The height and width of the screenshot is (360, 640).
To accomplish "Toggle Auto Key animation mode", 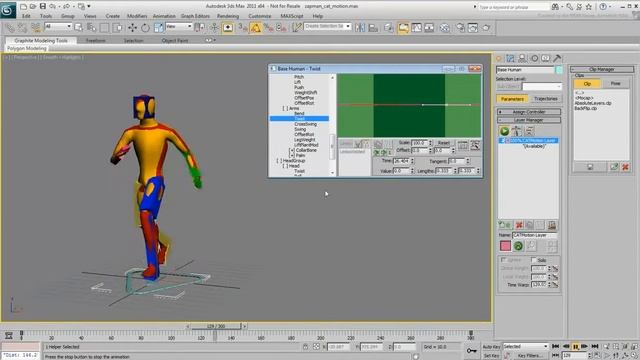I will [x=491, y=347].
